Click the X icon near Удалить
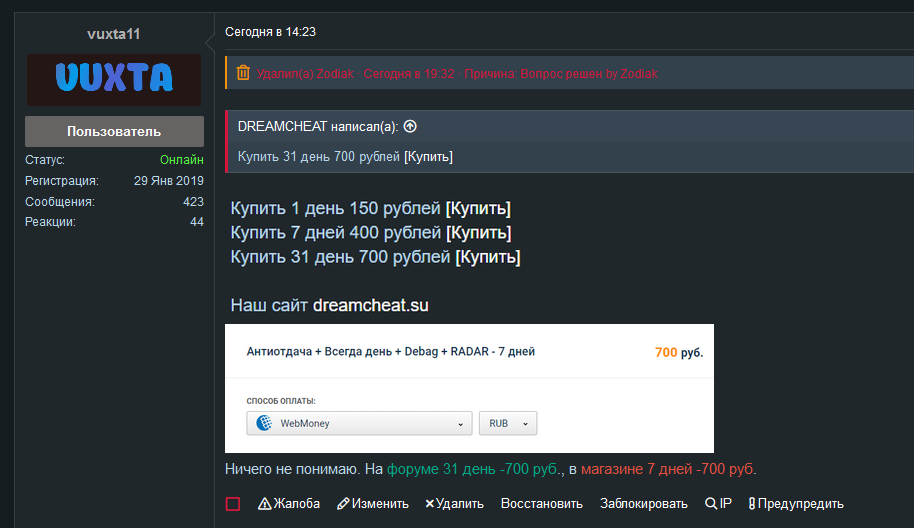The image size is (914, 528). coord(430,504)
